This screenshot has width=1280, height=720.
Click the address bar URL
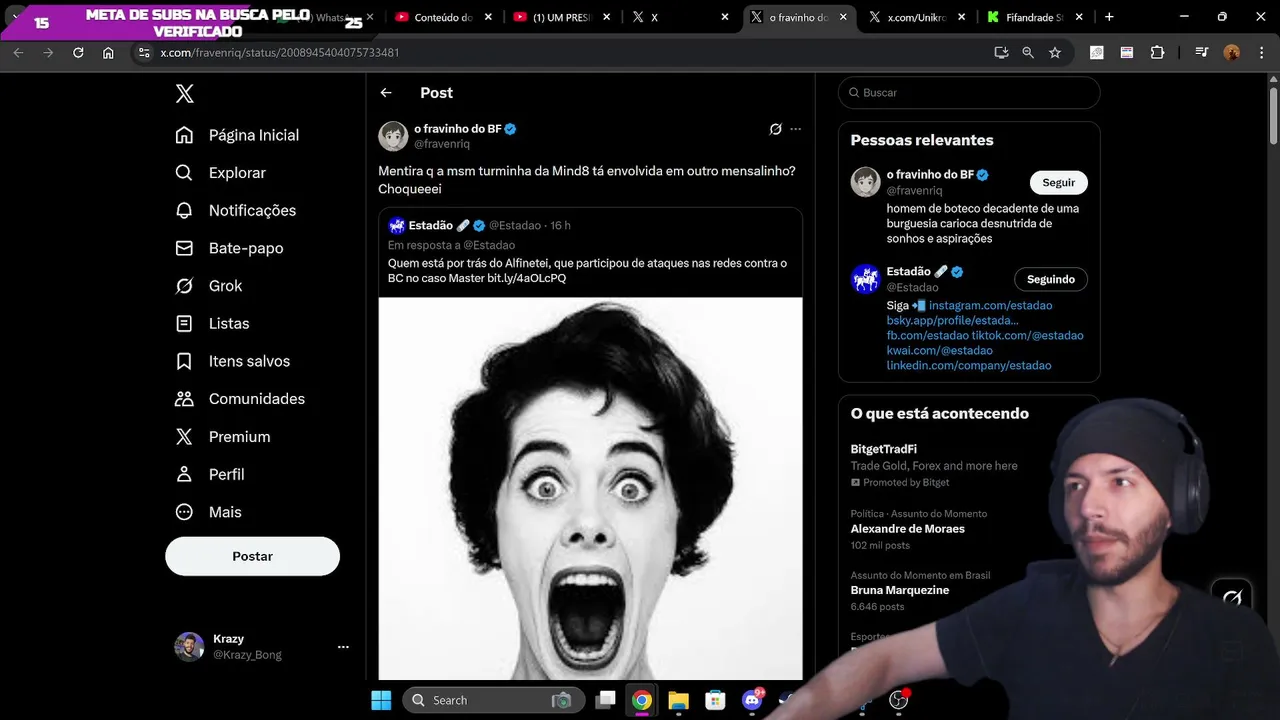[280, 53]
